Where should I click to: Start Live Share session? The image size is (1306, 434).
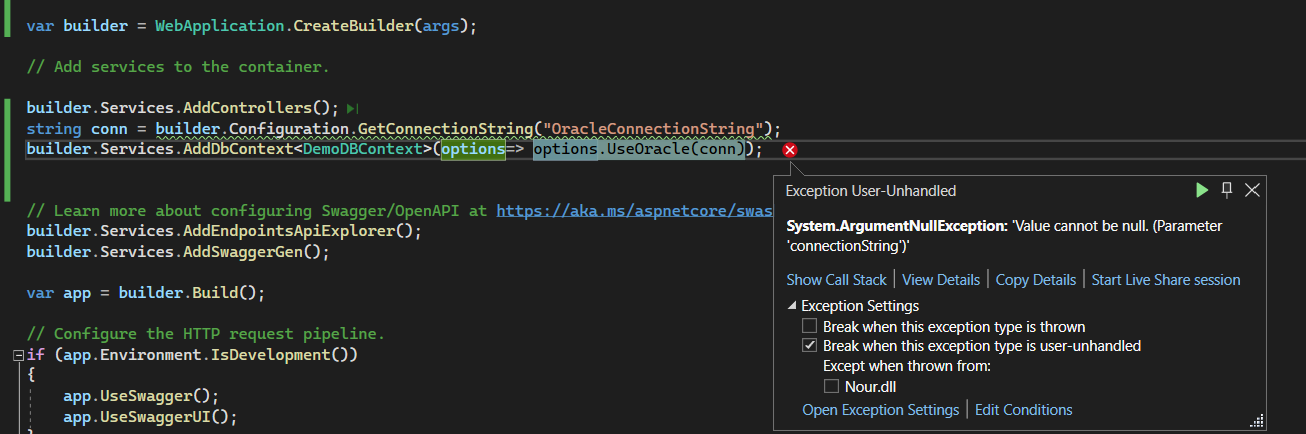[x=1165, y=280]
